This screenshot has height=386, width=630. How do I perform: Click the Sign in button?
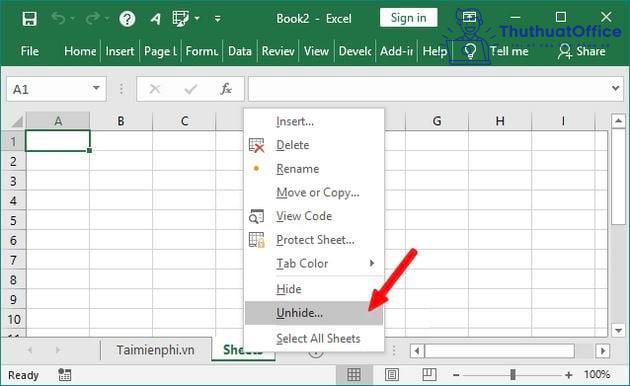tap(409, 18)
